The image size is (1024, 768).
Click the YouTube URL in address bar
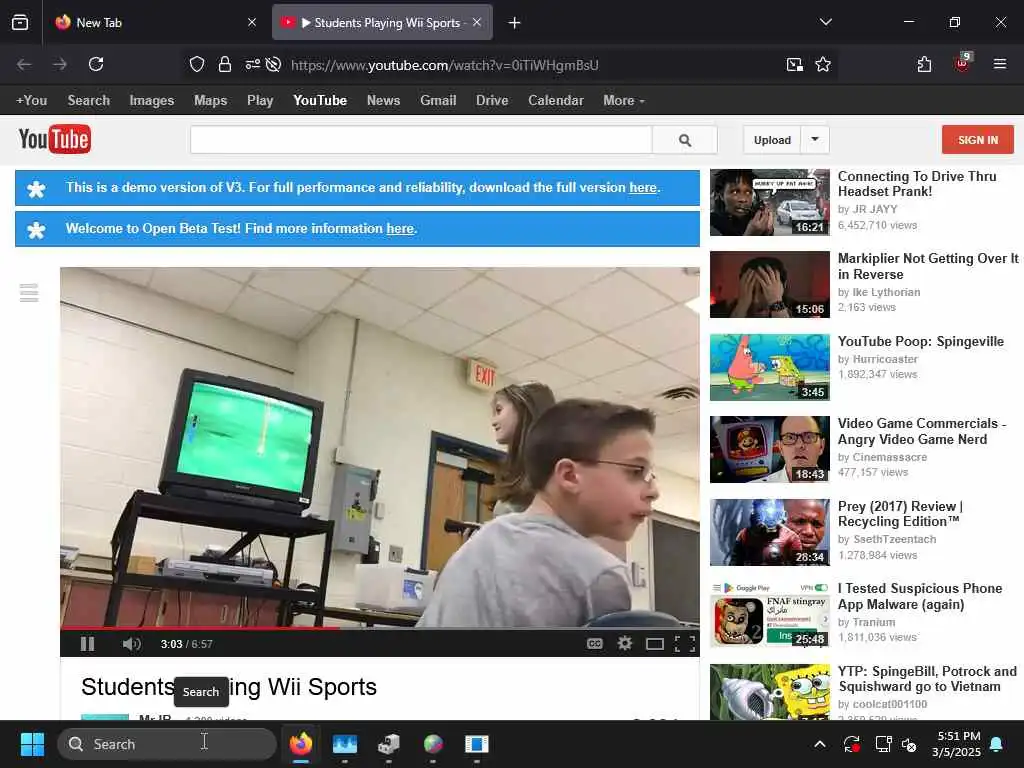pyautogui.click(x=445, y=65)
